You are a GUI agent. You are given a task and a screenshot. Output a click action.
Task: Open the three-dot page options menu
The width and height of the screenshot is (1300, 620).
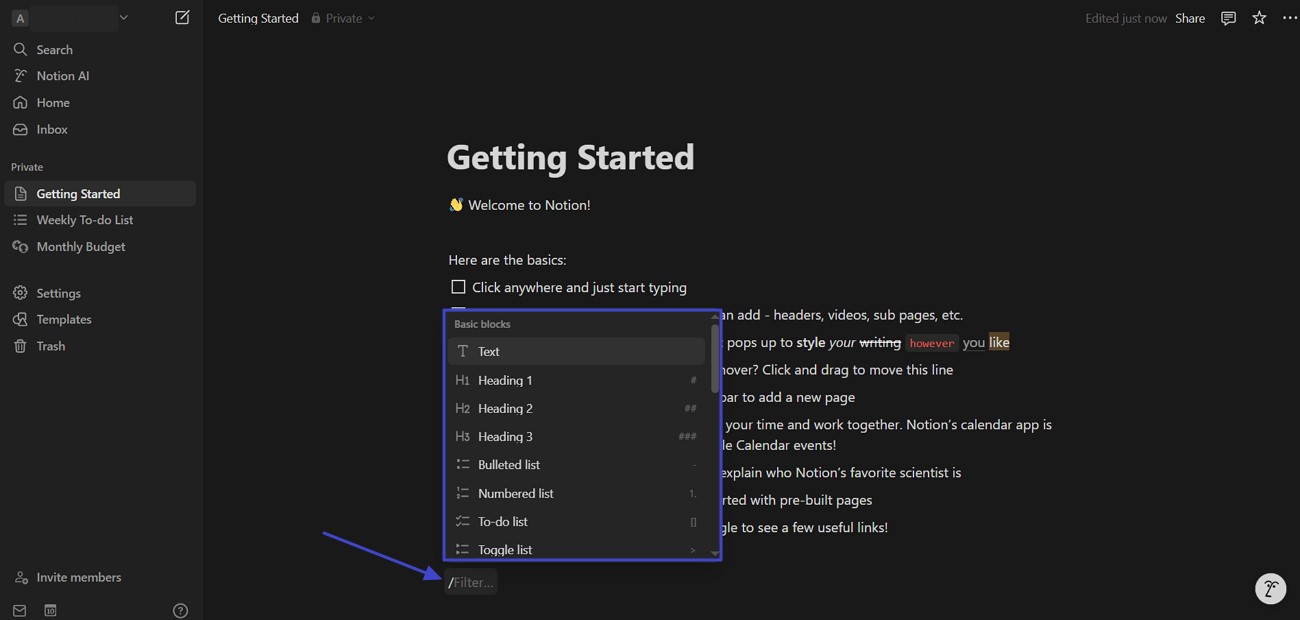1289,18
